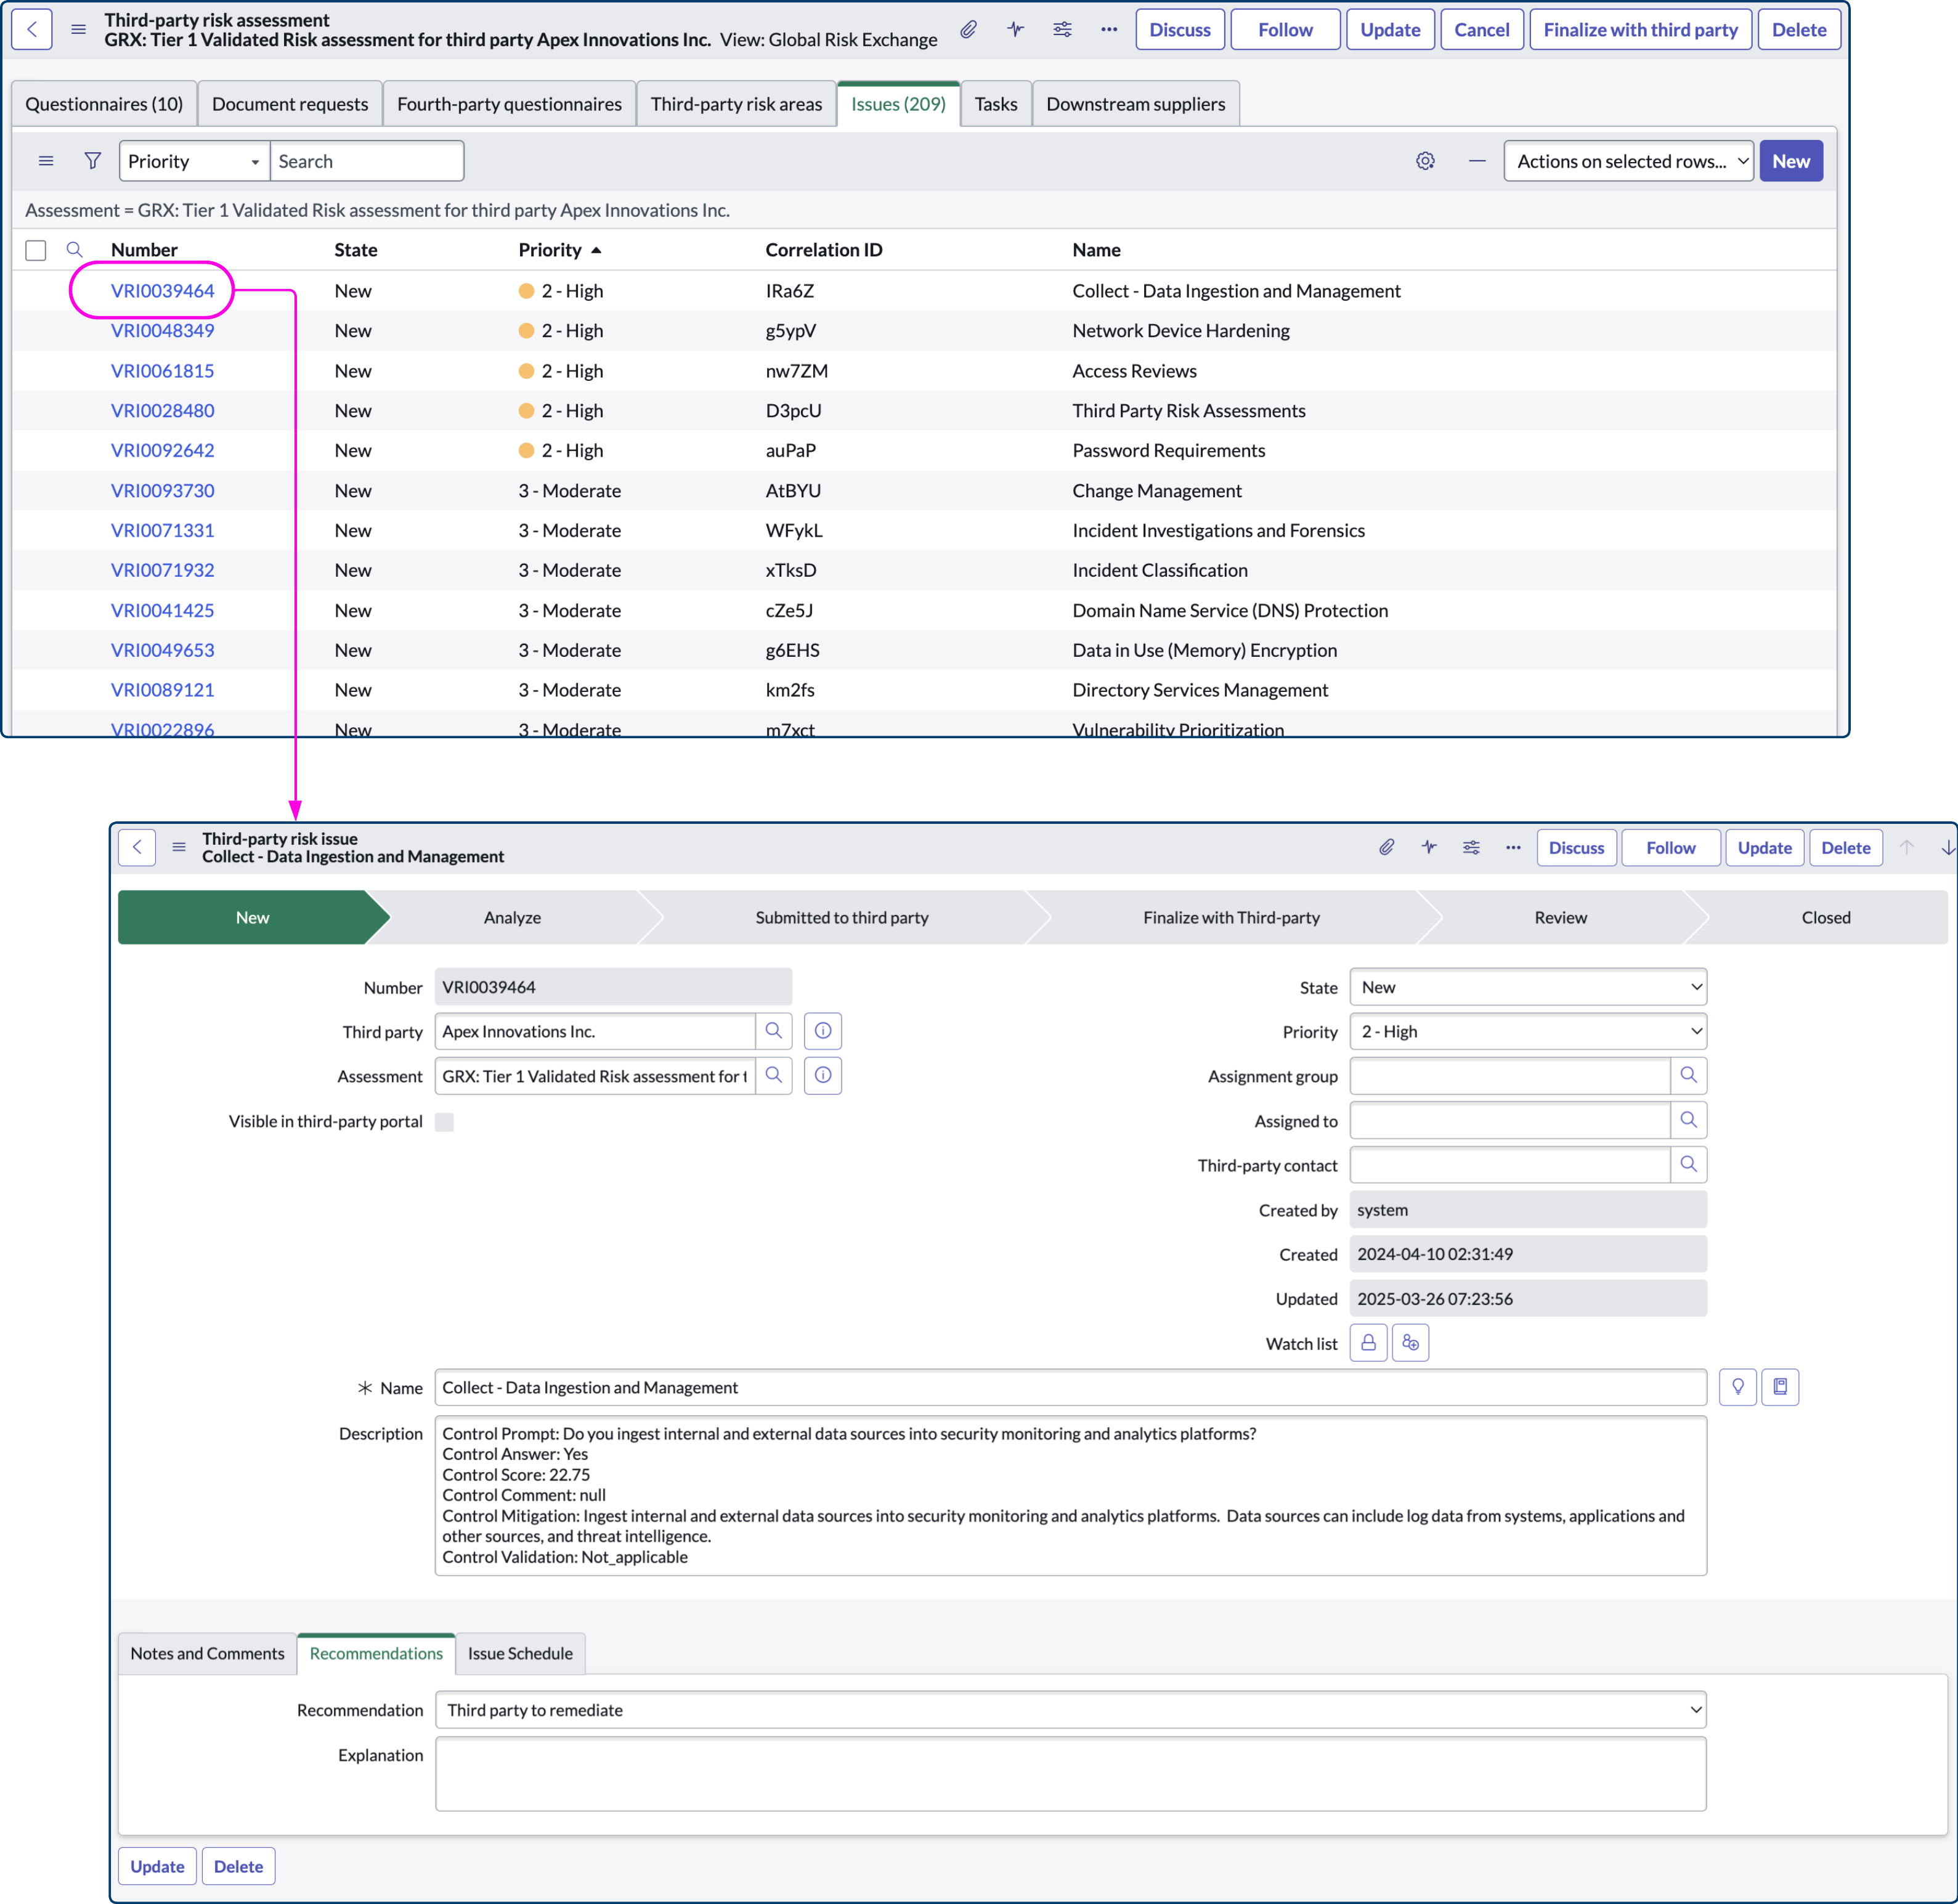Open activity stream icon in issue form
1958x1904 pixels.
pos(1429,847)
